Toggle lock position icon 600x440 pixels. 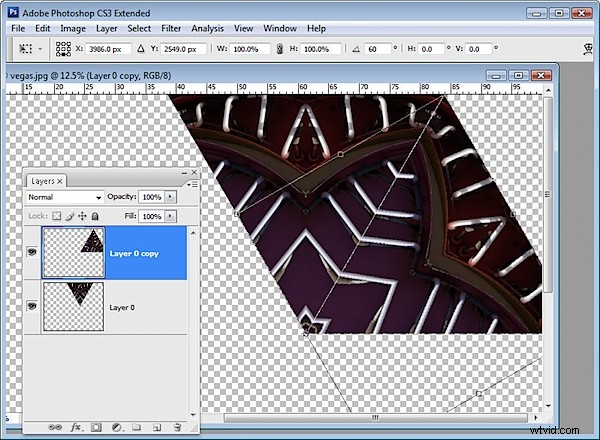(x=82, y=216)
